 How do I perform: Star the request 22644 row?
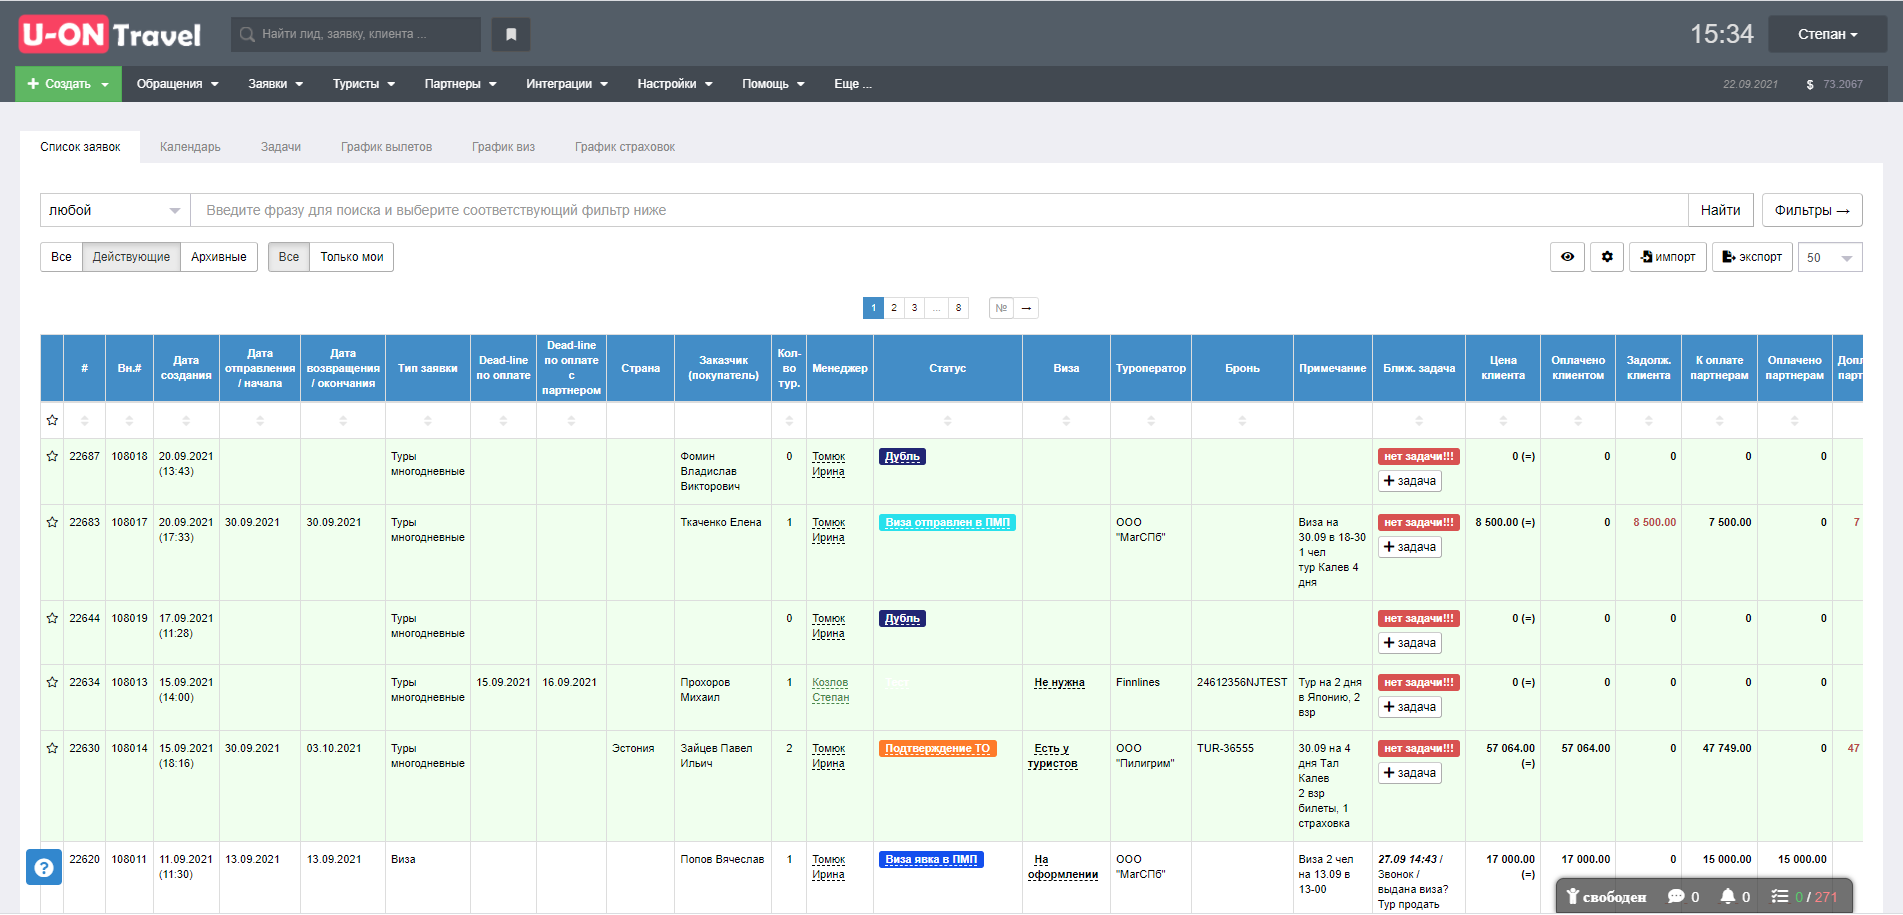pos(52,618)
